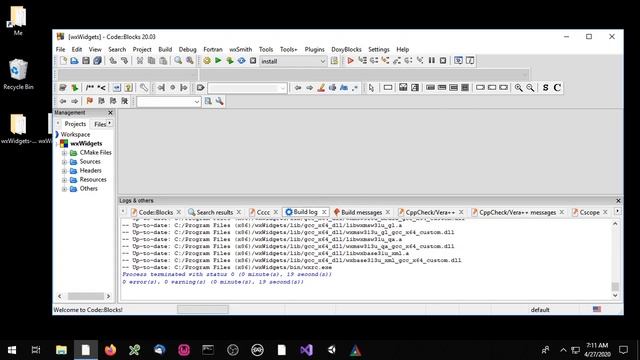
Task: Click the Build and run icon
Action: [x=230, y=61]
